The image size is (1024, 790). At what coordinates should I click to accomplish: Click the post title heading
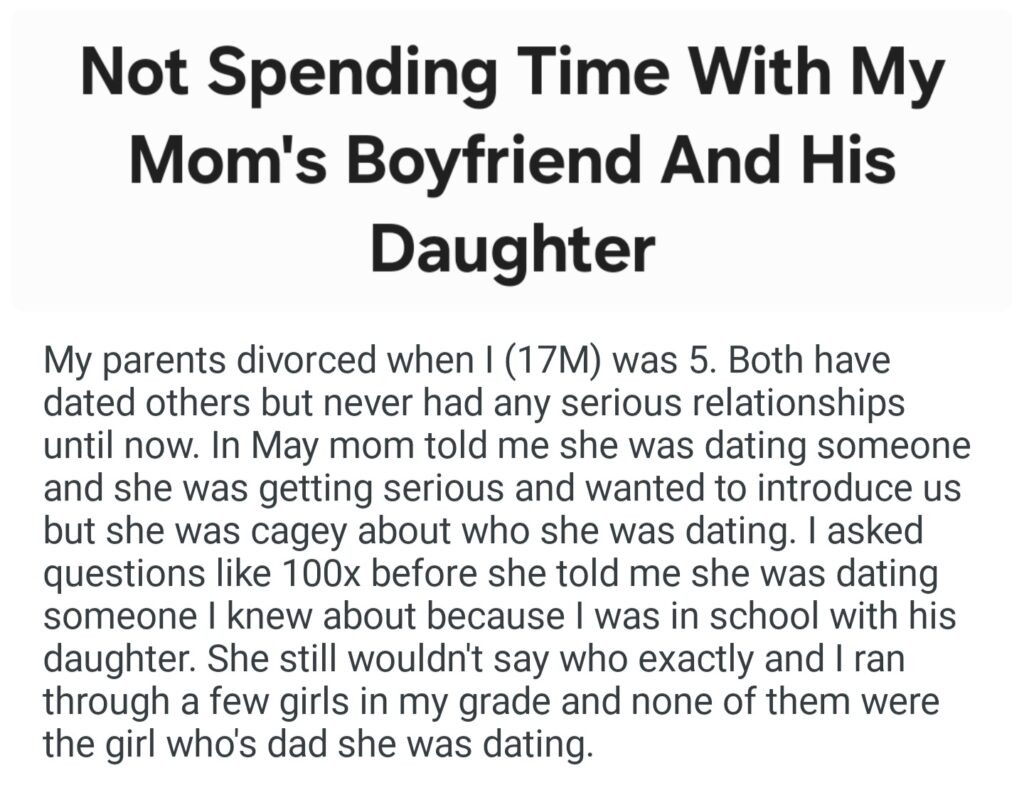tap(512, 161)
